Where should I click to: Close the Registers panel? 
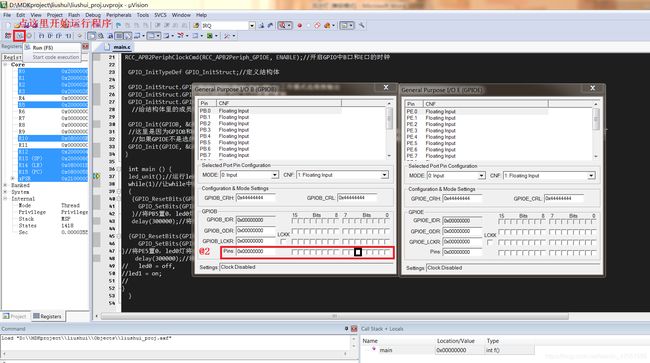(x=85, y=46)
